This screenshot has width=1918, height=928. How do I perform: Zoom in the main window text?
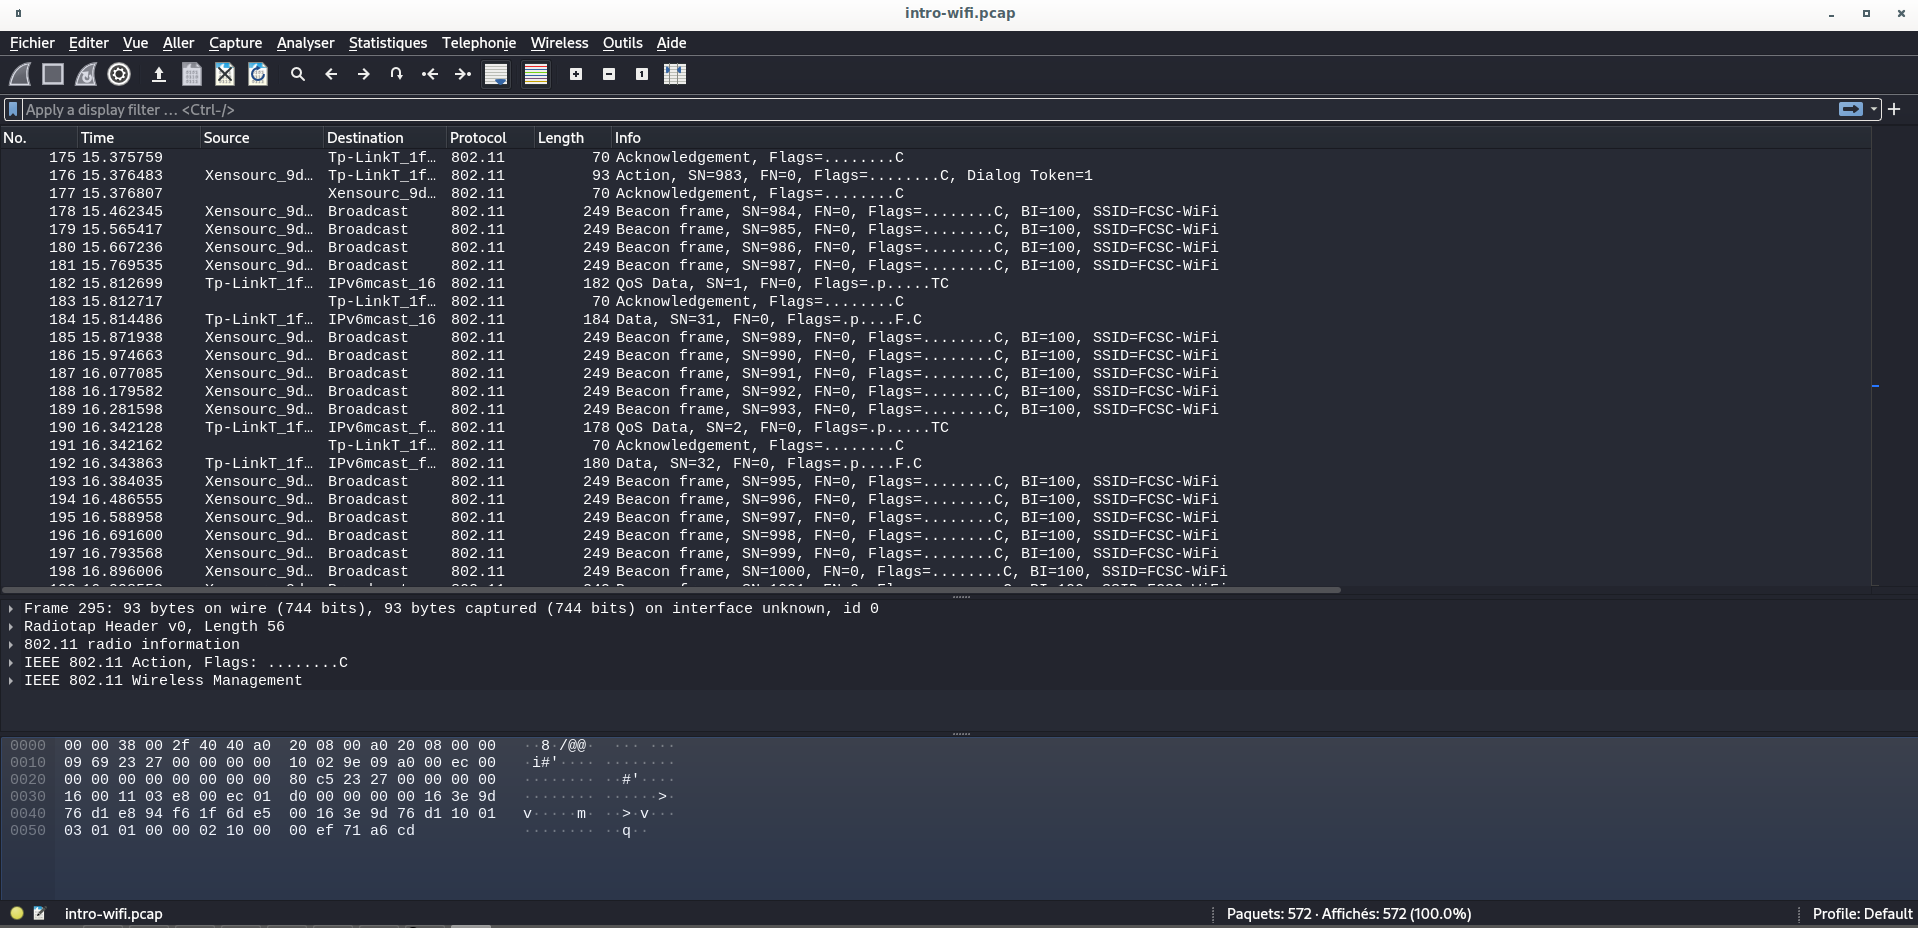point(576,74)
